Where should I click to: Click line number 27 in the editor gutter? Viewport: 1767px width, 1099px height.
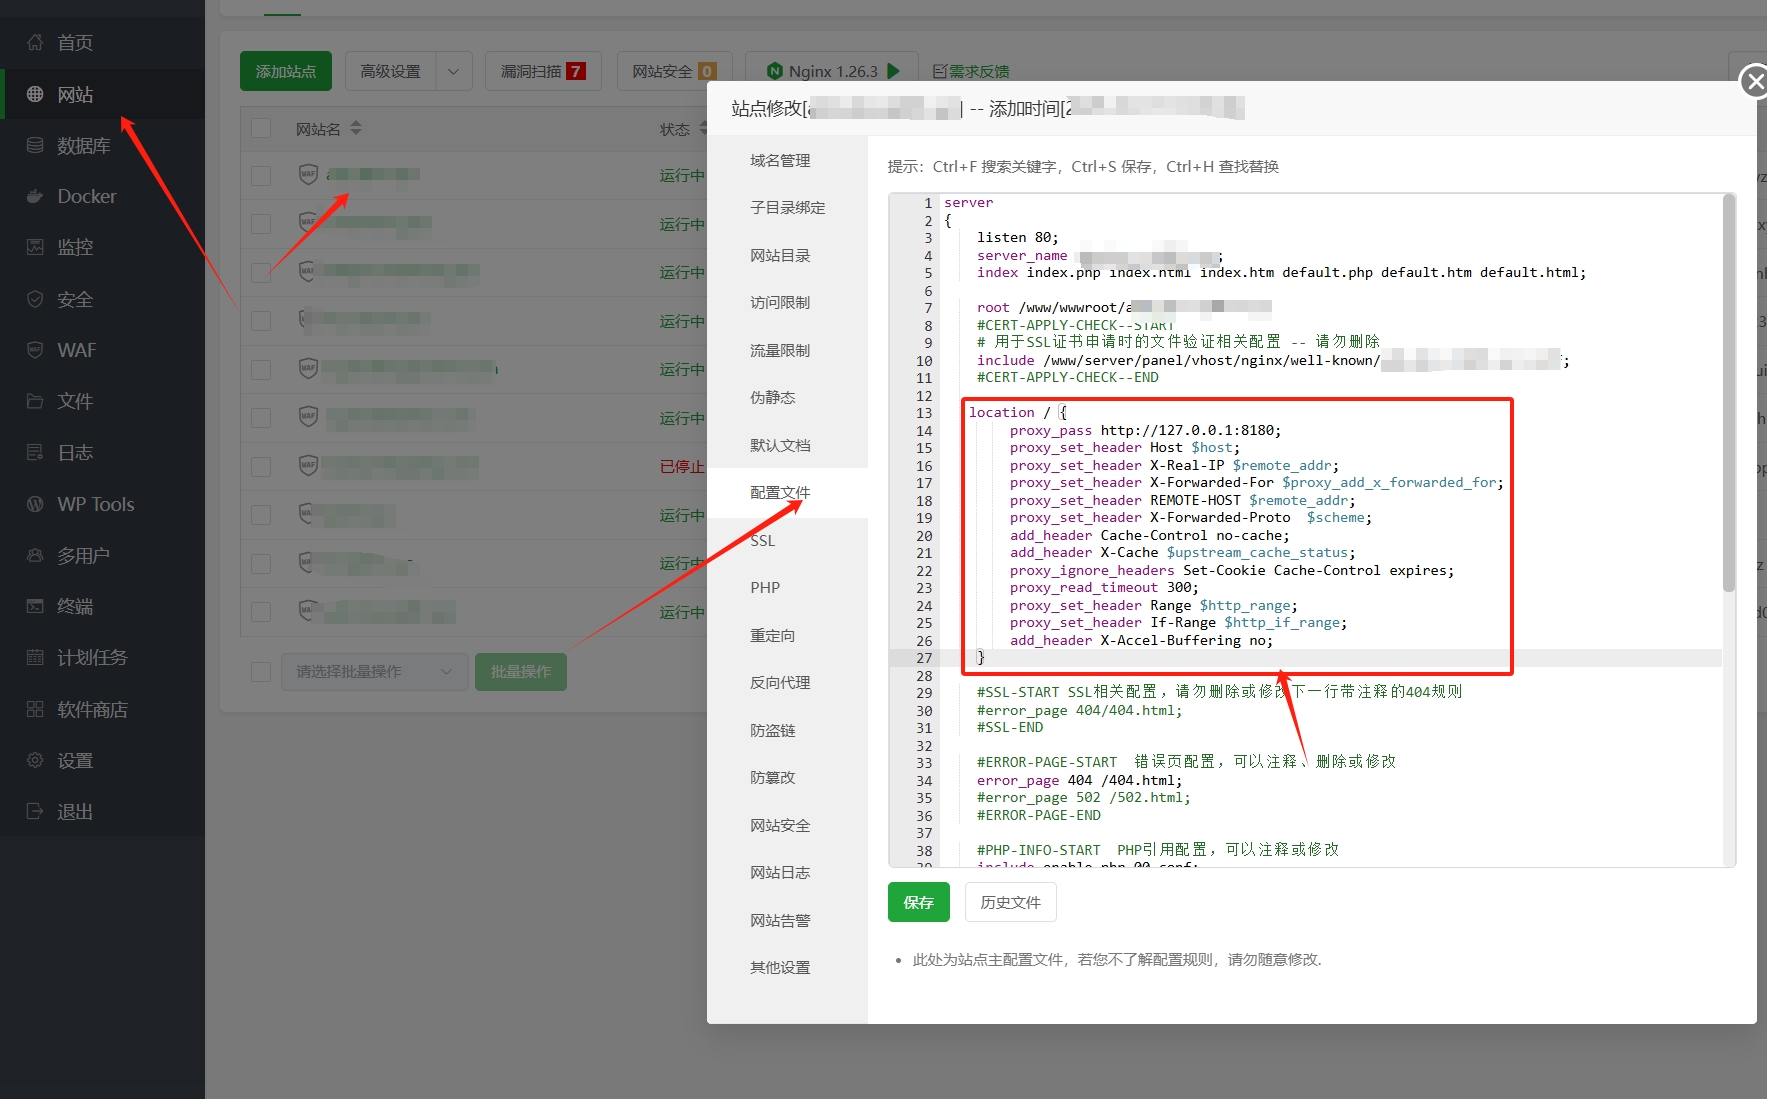(923, 658)
